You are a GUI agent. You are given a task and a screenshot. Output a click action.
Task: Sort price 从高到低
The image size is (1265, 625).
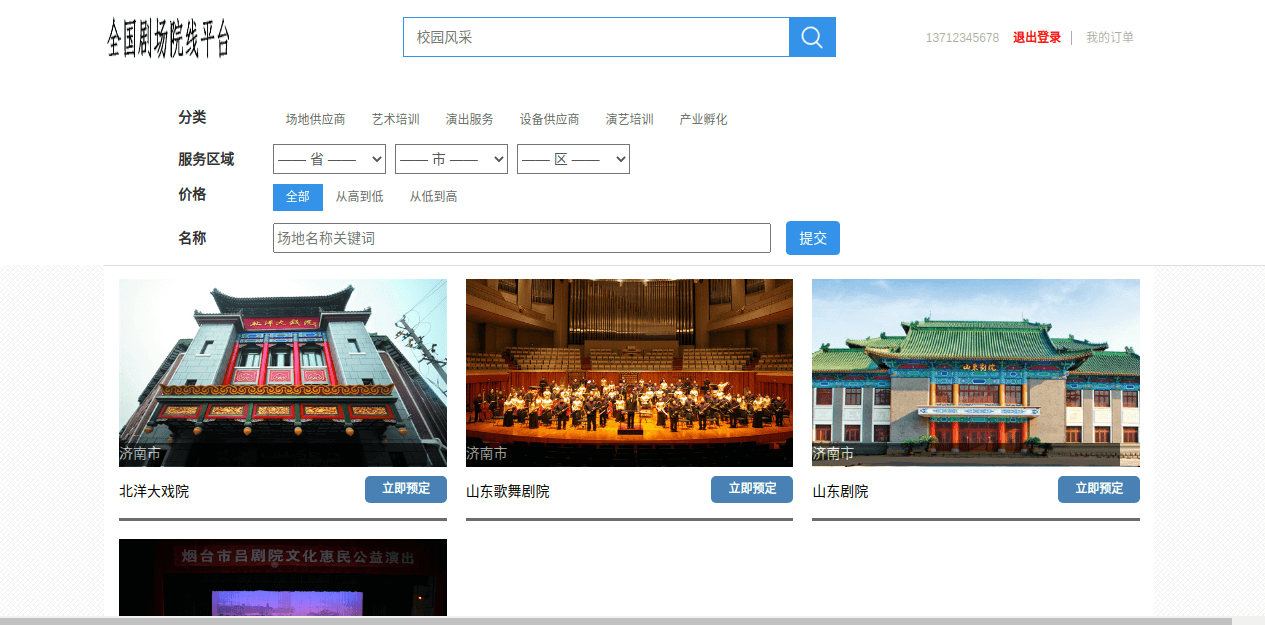coord(359,197)
